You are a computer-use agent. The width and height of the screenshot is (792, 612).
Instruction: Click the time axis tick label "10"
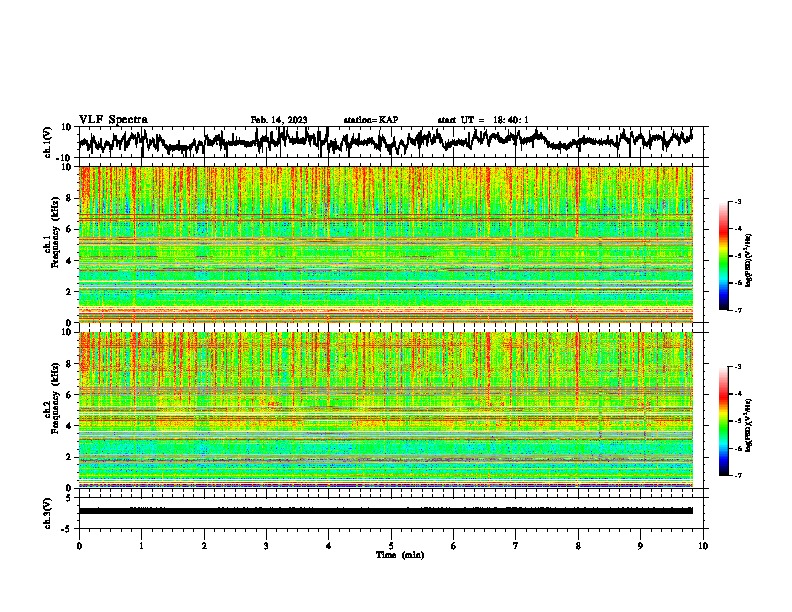click(x=703, y=546)
